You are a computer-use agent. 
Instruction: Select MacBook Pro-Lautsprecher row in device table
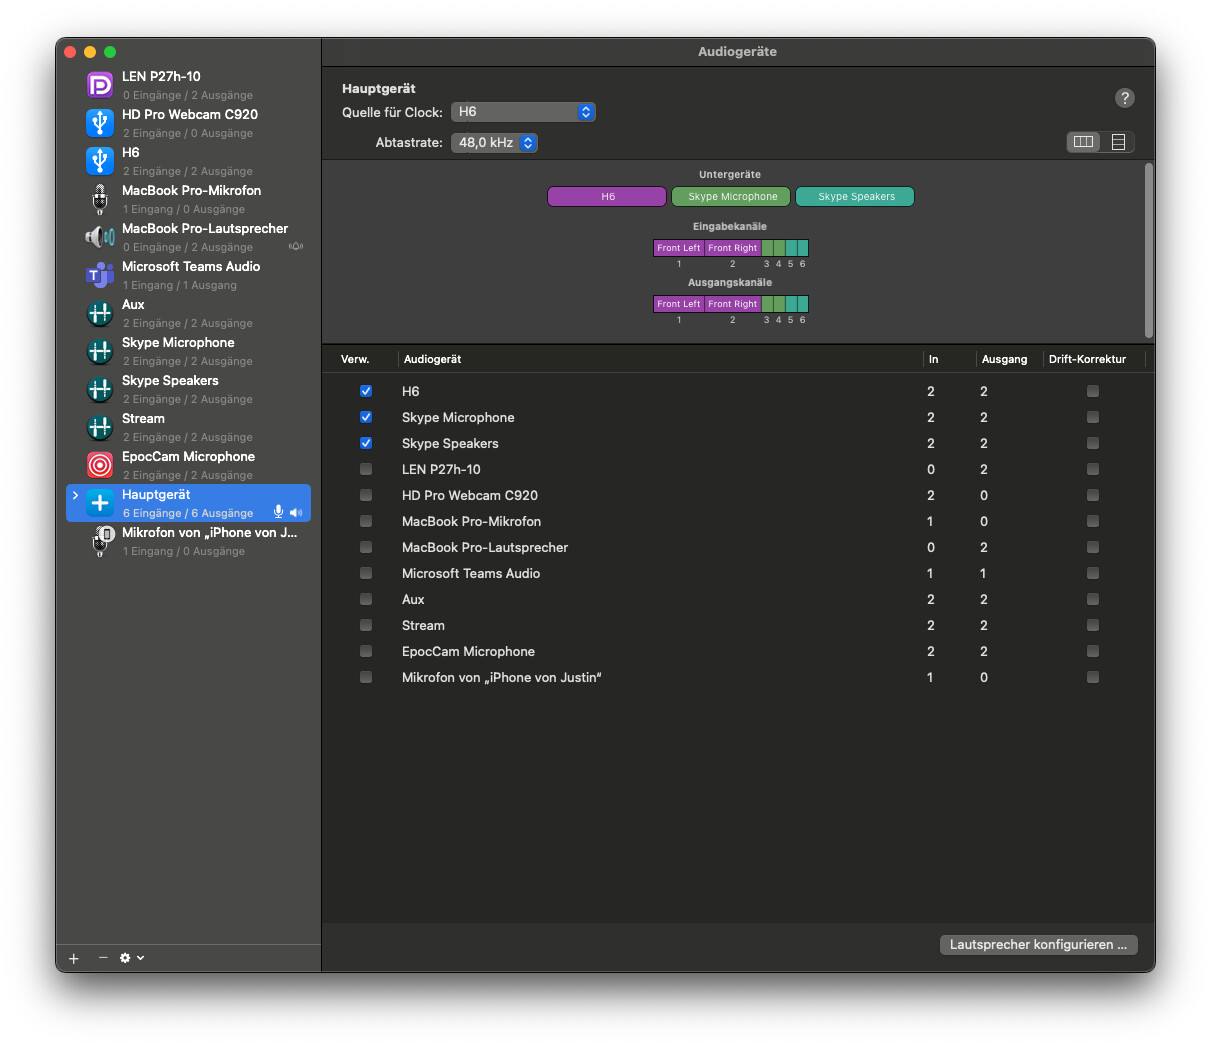[x=738, y=547]
